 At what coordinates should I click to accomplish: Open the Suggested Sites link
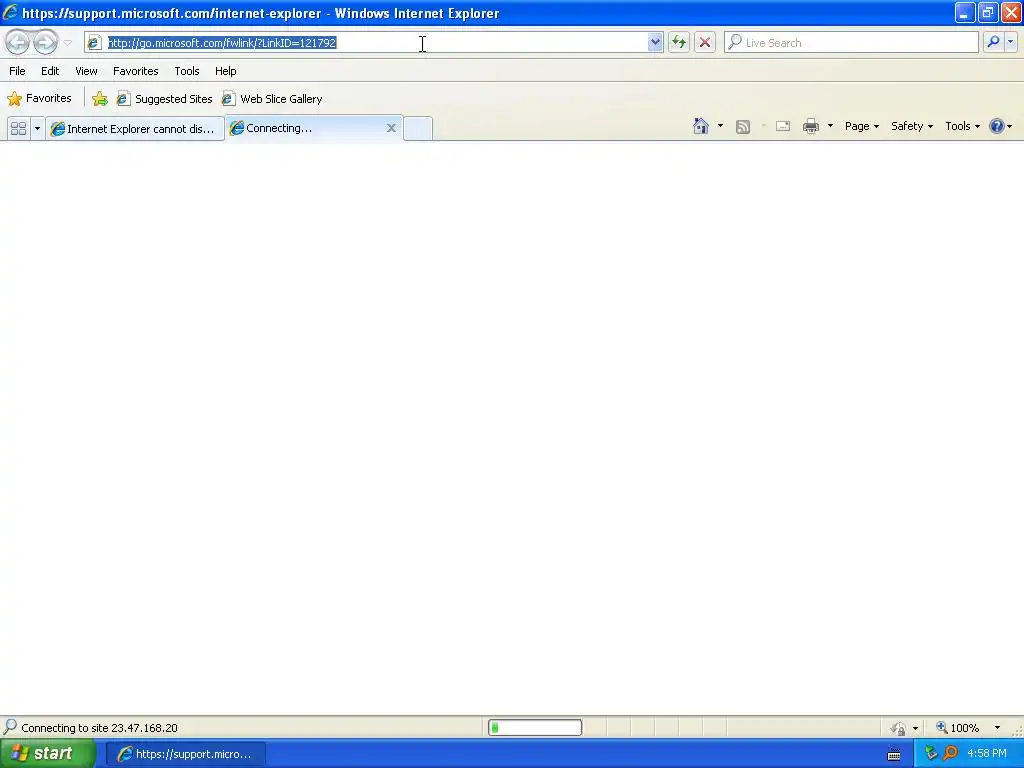click(165, 99)
